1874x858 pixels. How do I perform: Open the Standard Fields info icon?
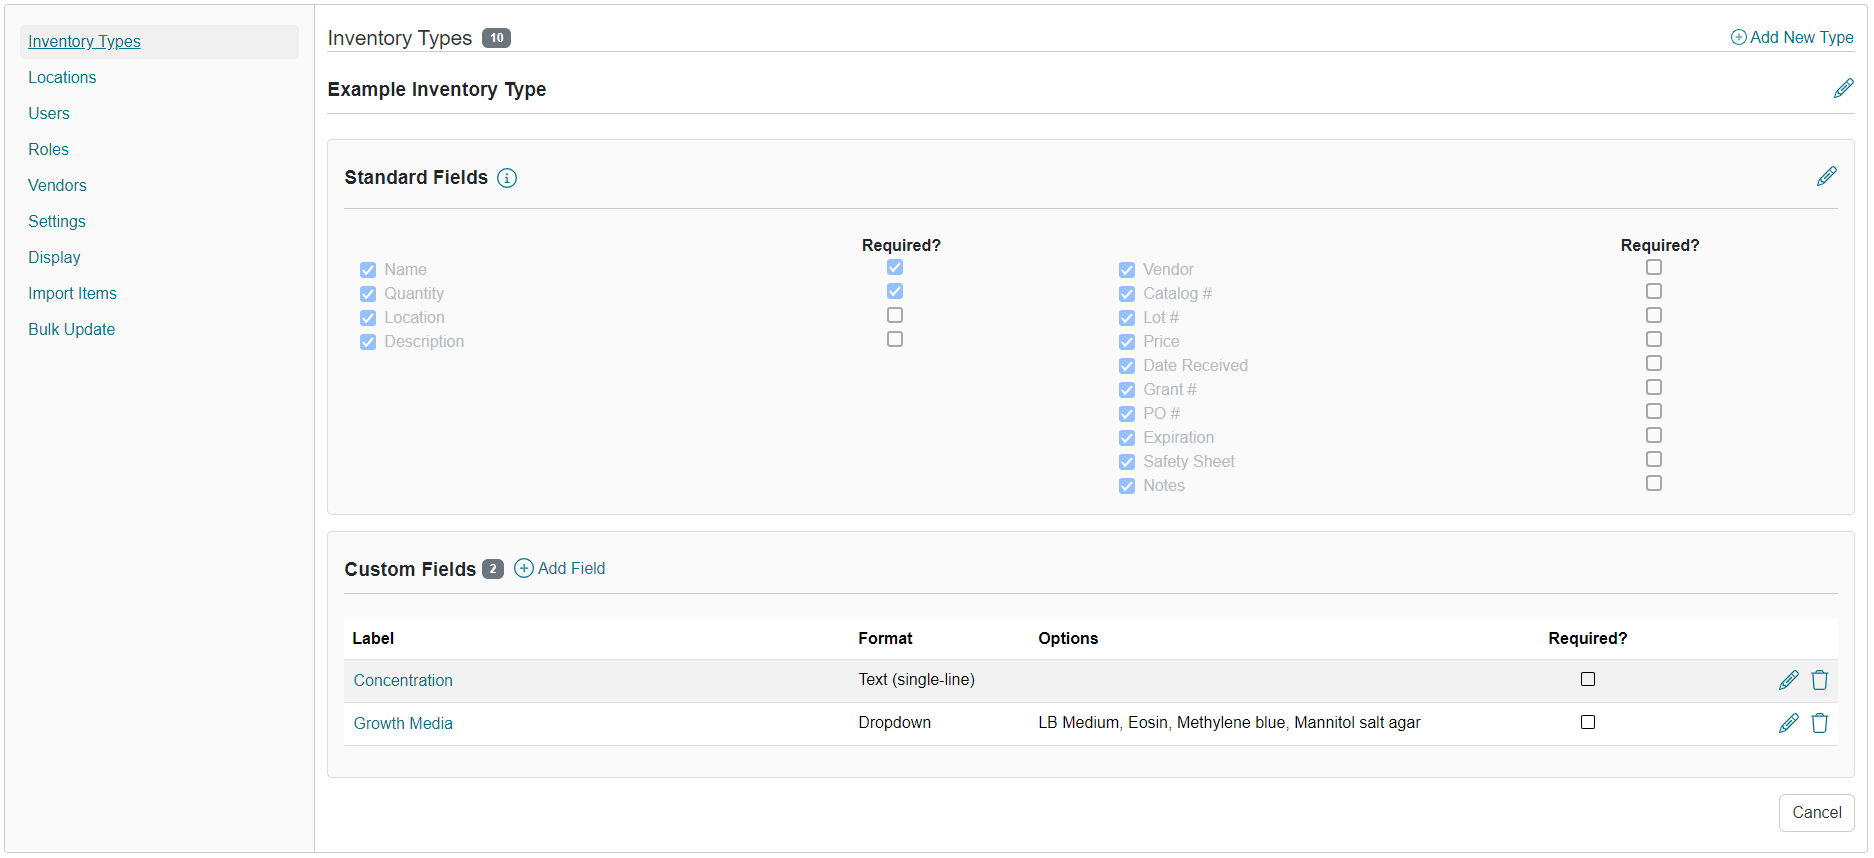coord(507,178)
